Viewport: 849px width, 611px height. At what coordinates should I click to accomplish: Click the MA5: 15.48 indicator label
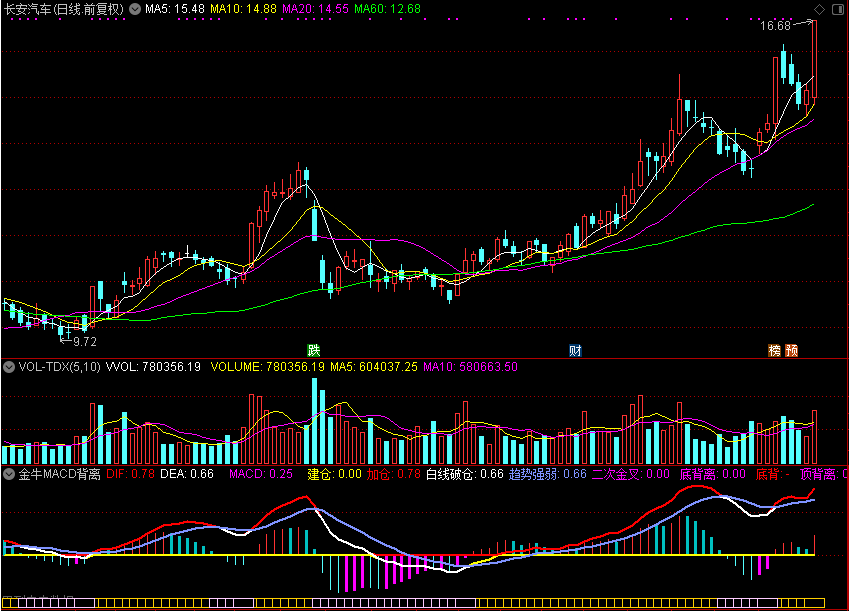click(175, 9)
